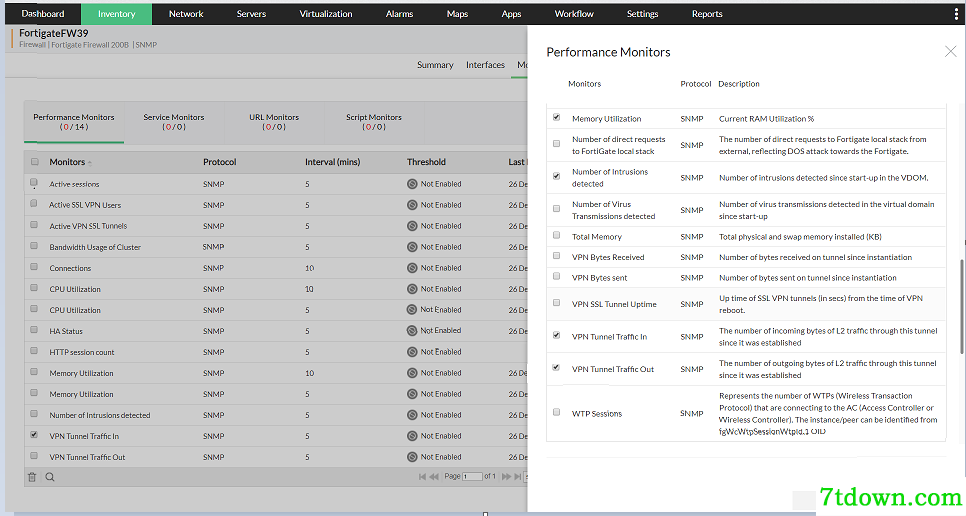966x516 pixels.
Task: Open the Maps menu
Action: (x=457, y=14)
